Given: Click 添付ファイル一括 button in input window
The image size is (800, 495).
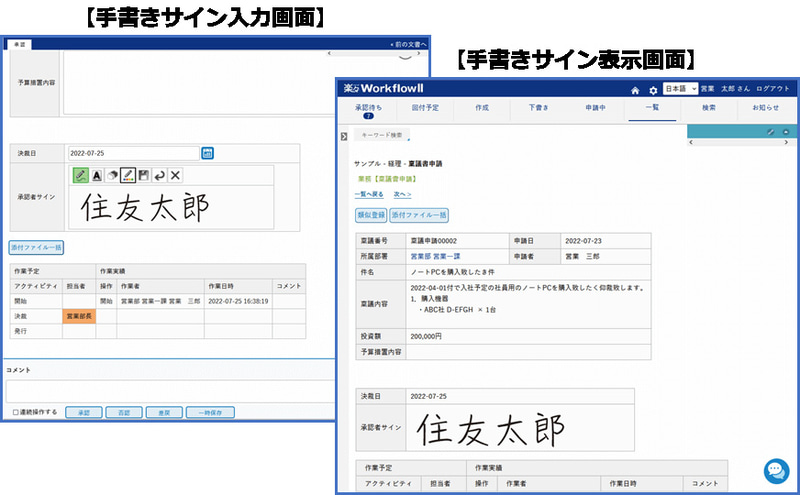Looking at the screenshot, I should pyautogui.click(x=36, y=248).
